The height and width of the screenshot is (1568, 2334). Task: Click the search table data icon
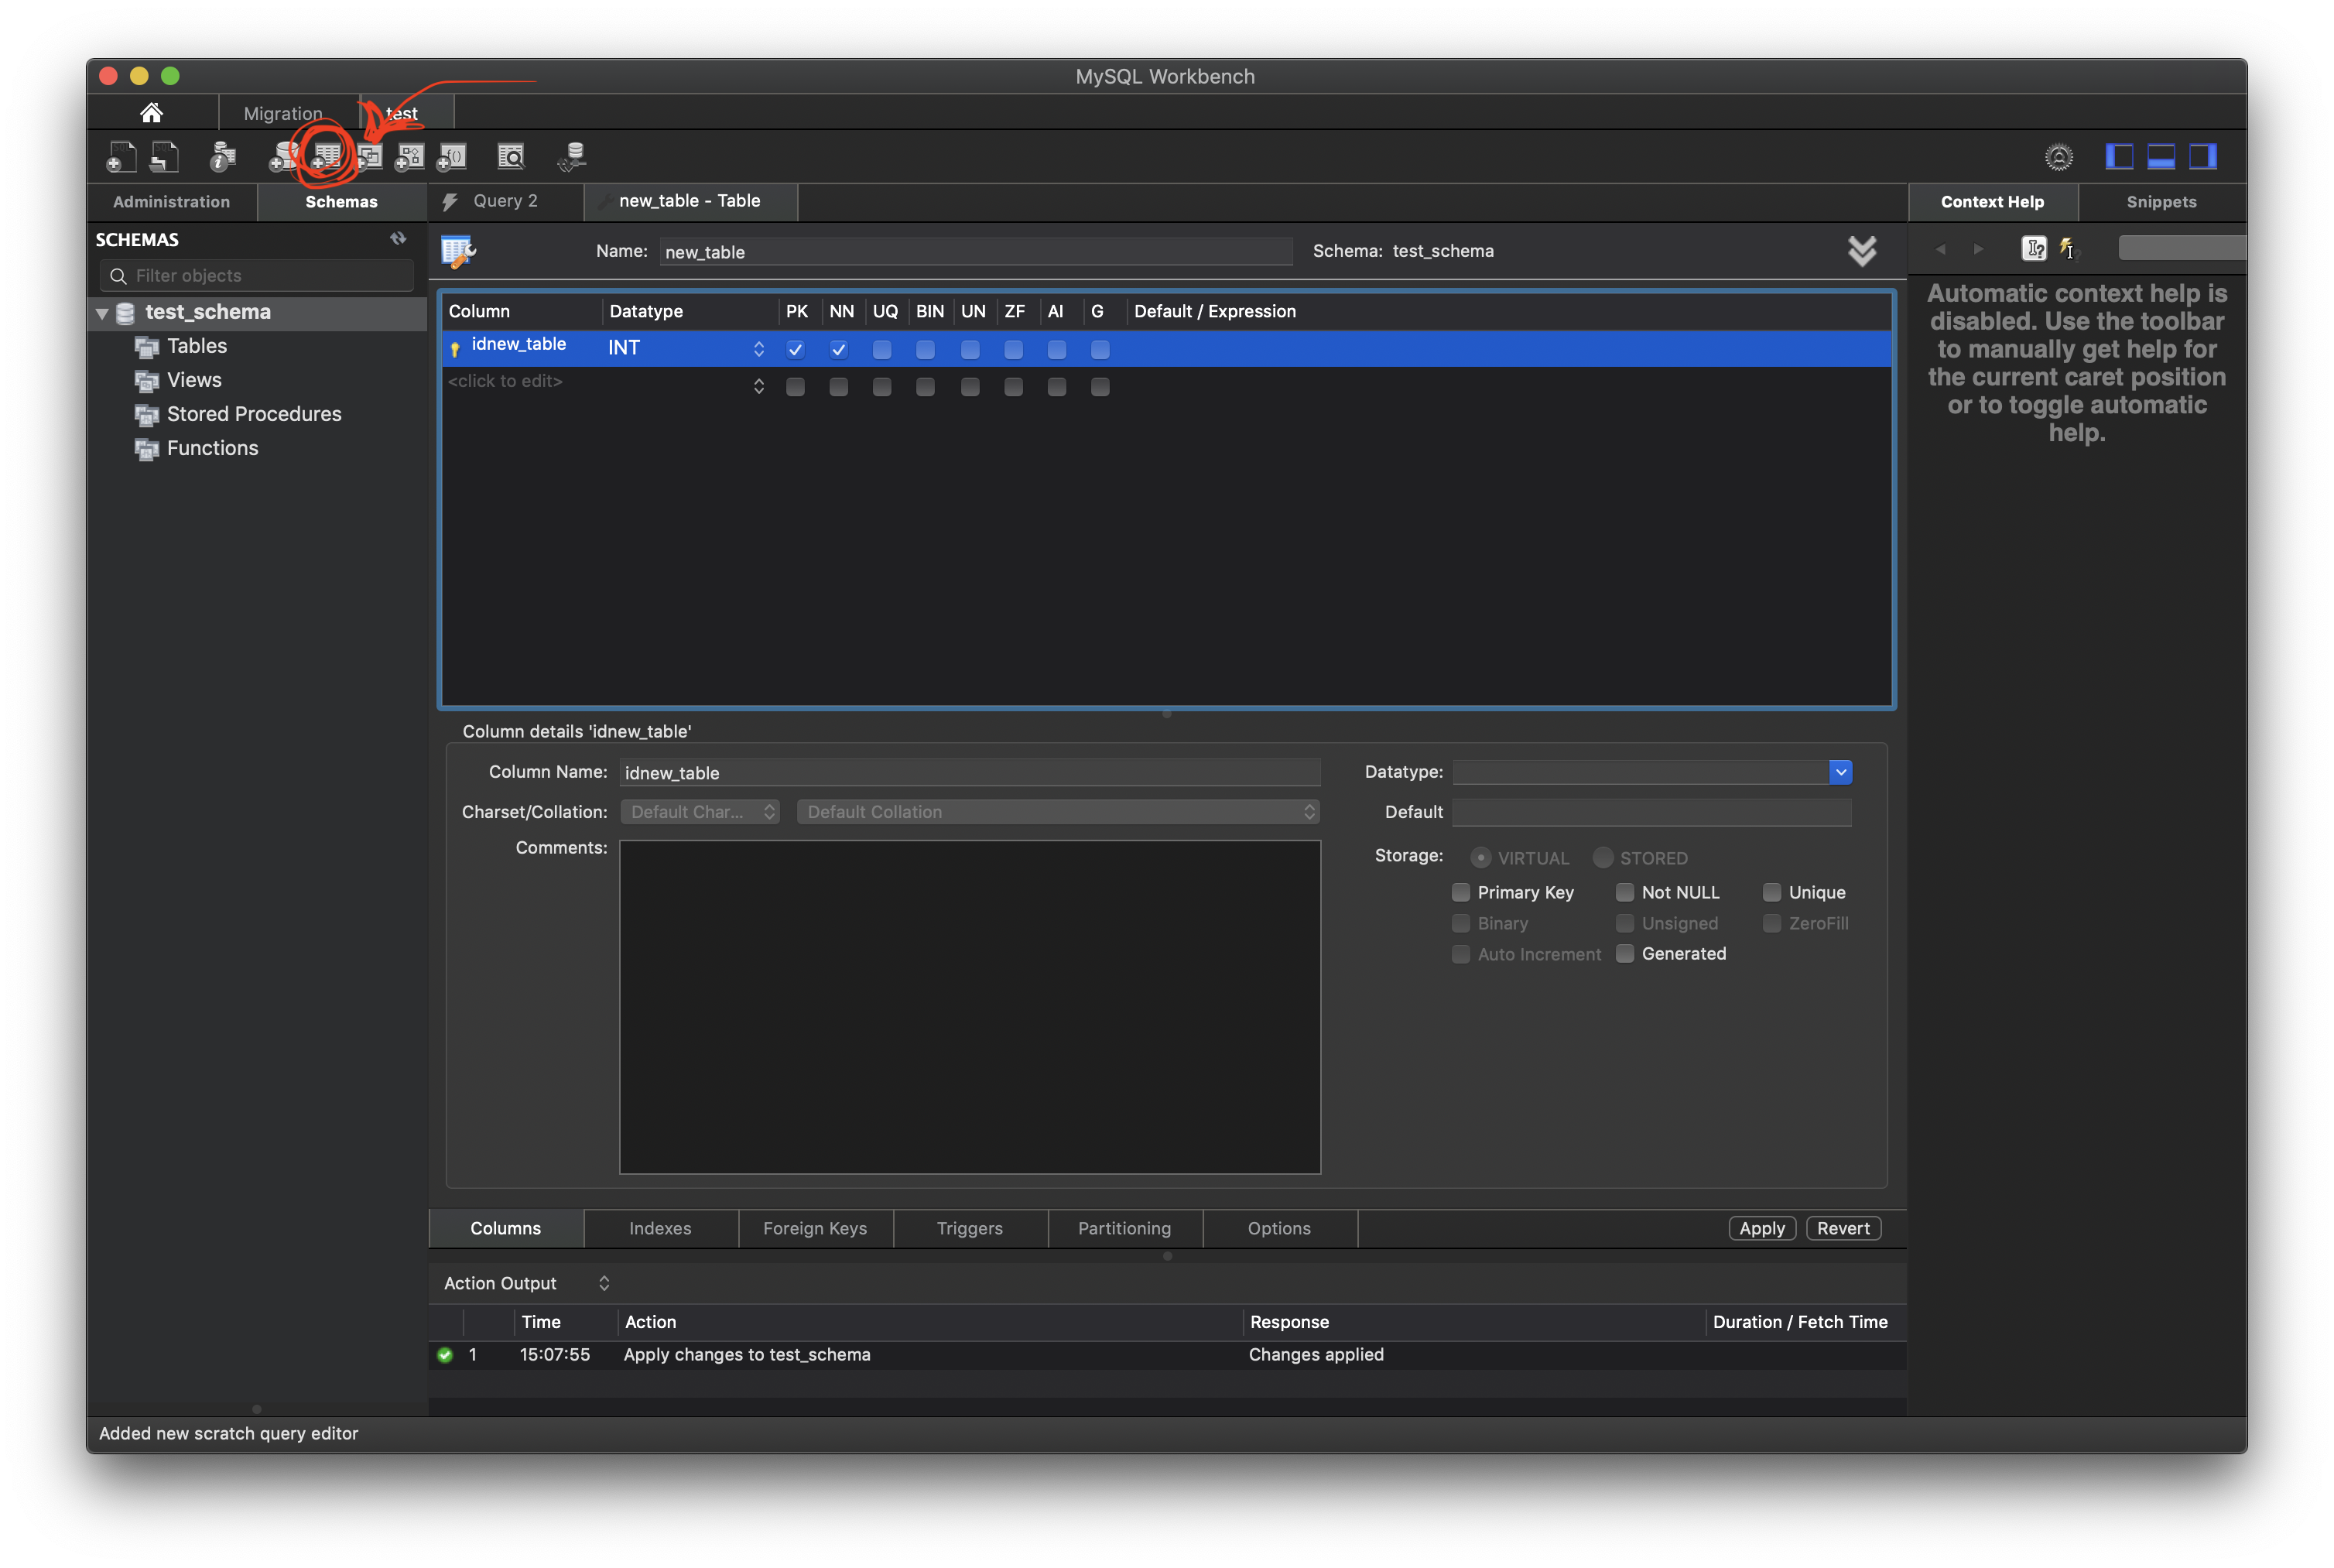pos(511,157)
